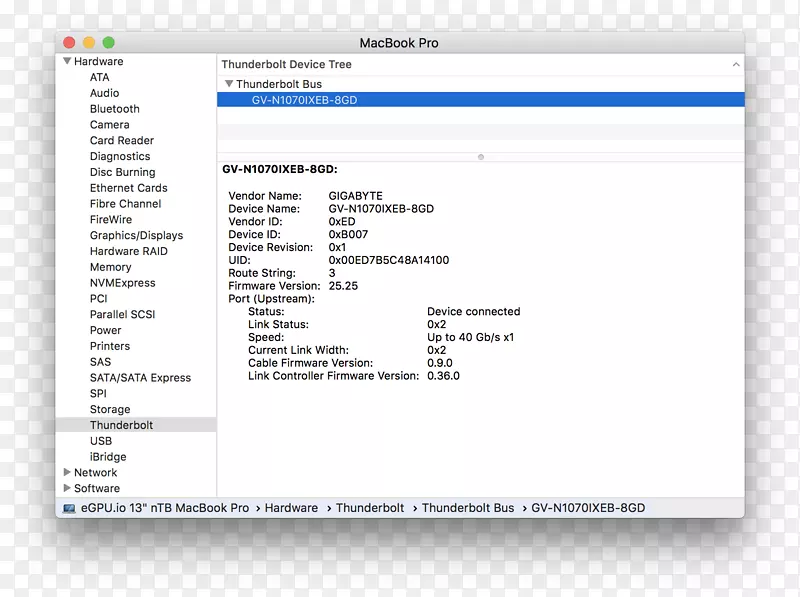Collapse the Thunderbolt Bus tree node
800x597 pixels.
[x=229, y=85]
